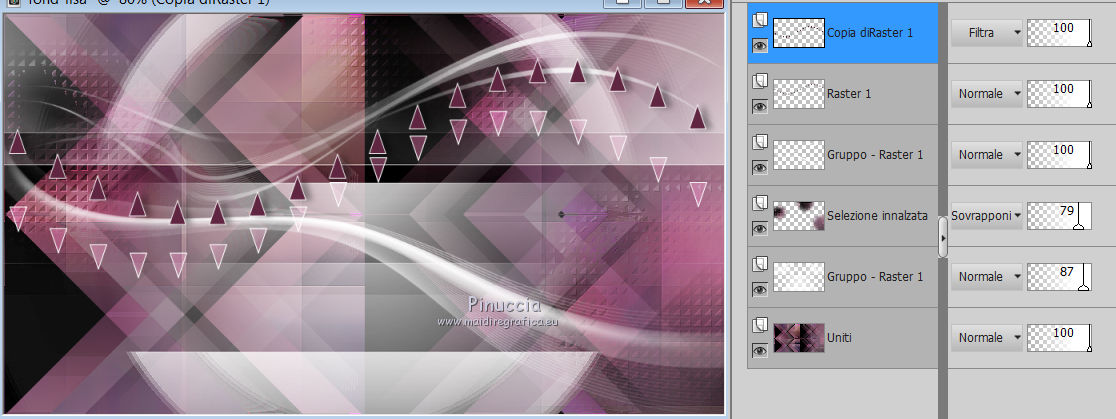The height and width of the screenshot is (419, 1116).
Task: Click layer type icon of Gruppo - Raster 1 at opacity 100
Action: pos(759,142)
